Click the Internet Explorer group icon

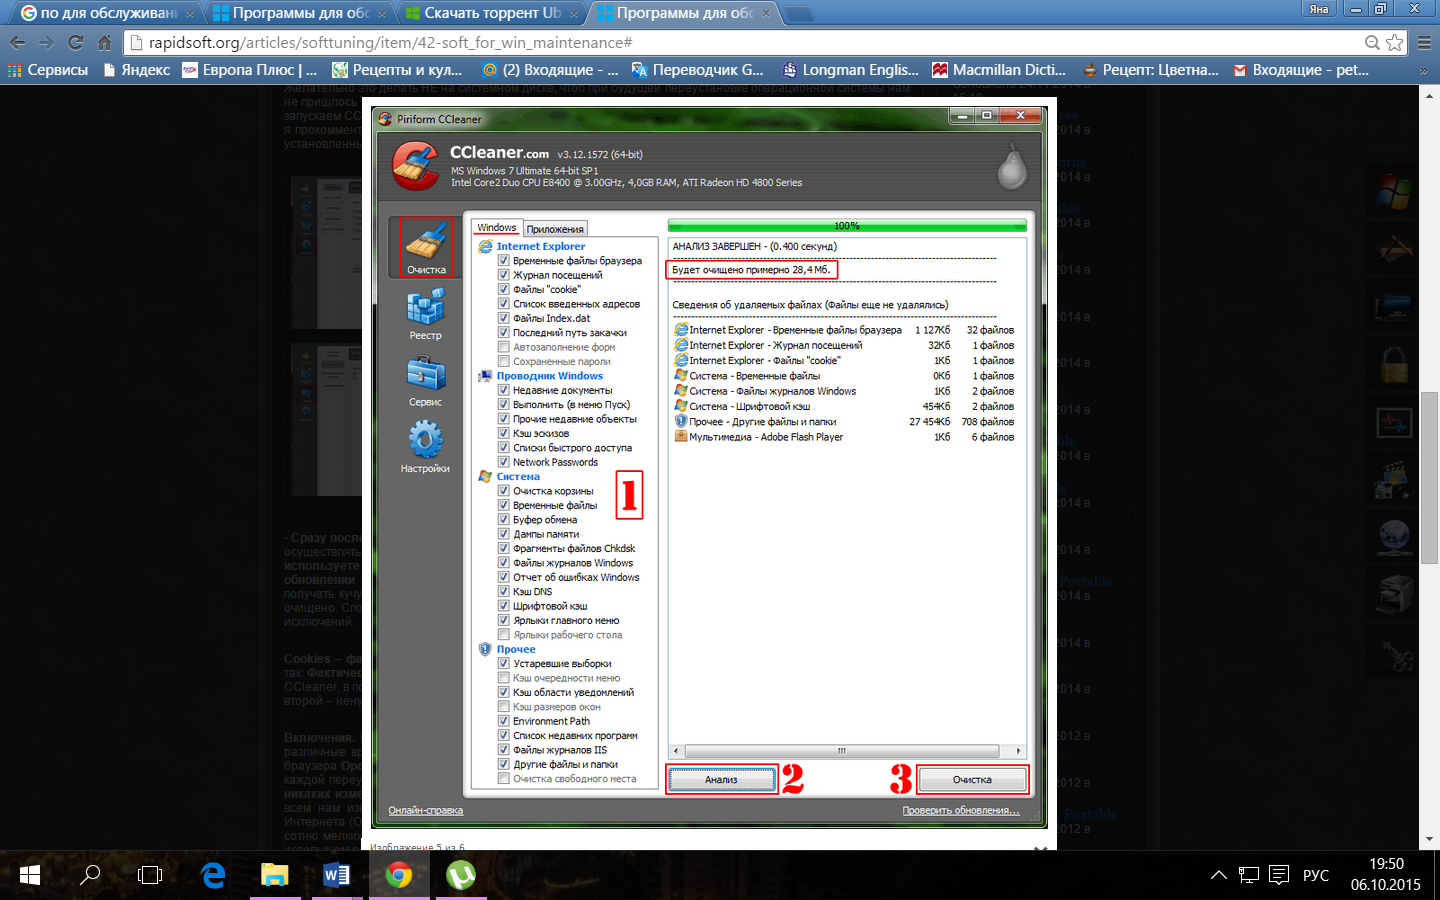click(x=485, y=246)
